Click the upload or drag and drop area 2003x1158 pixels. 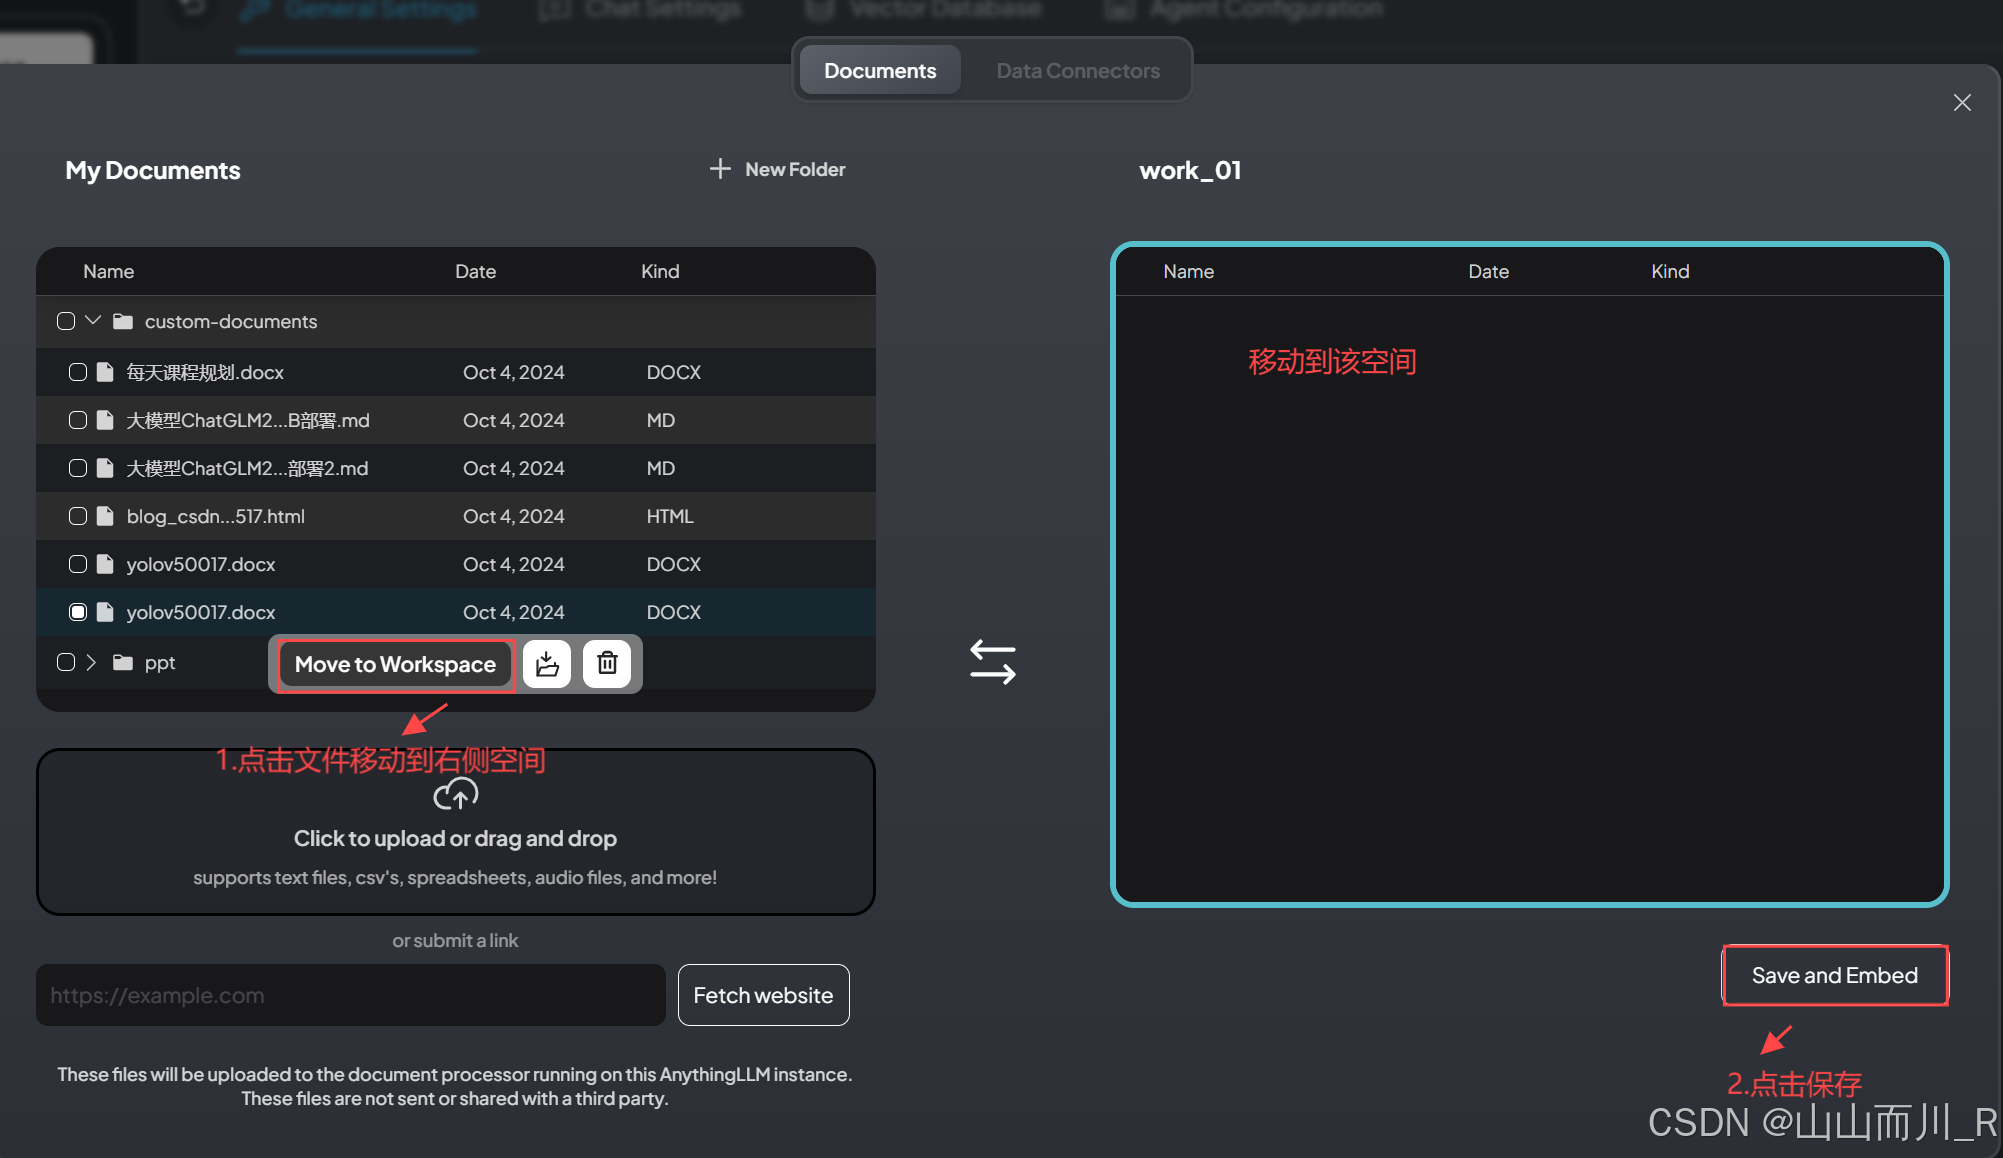click(x=456, y=832)
